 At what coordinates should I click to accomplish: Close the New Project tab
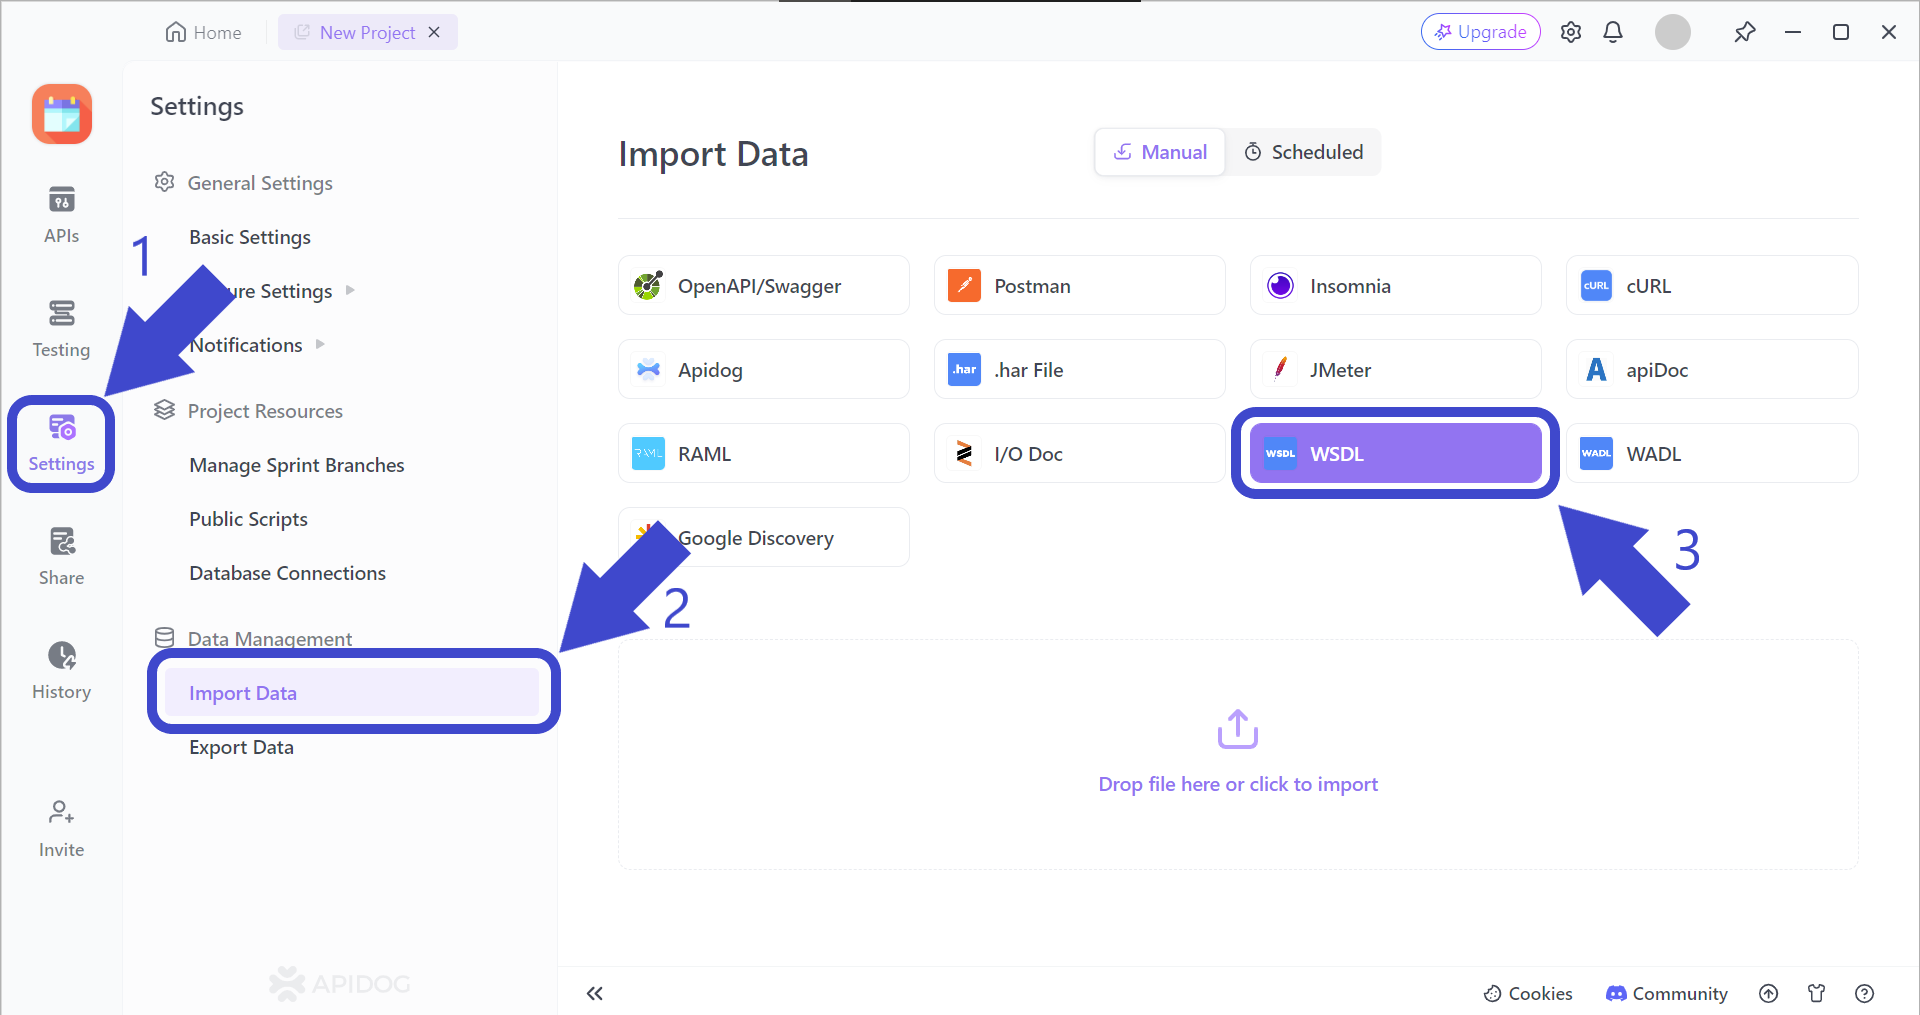pyautogui.click(x=434, y=31)
